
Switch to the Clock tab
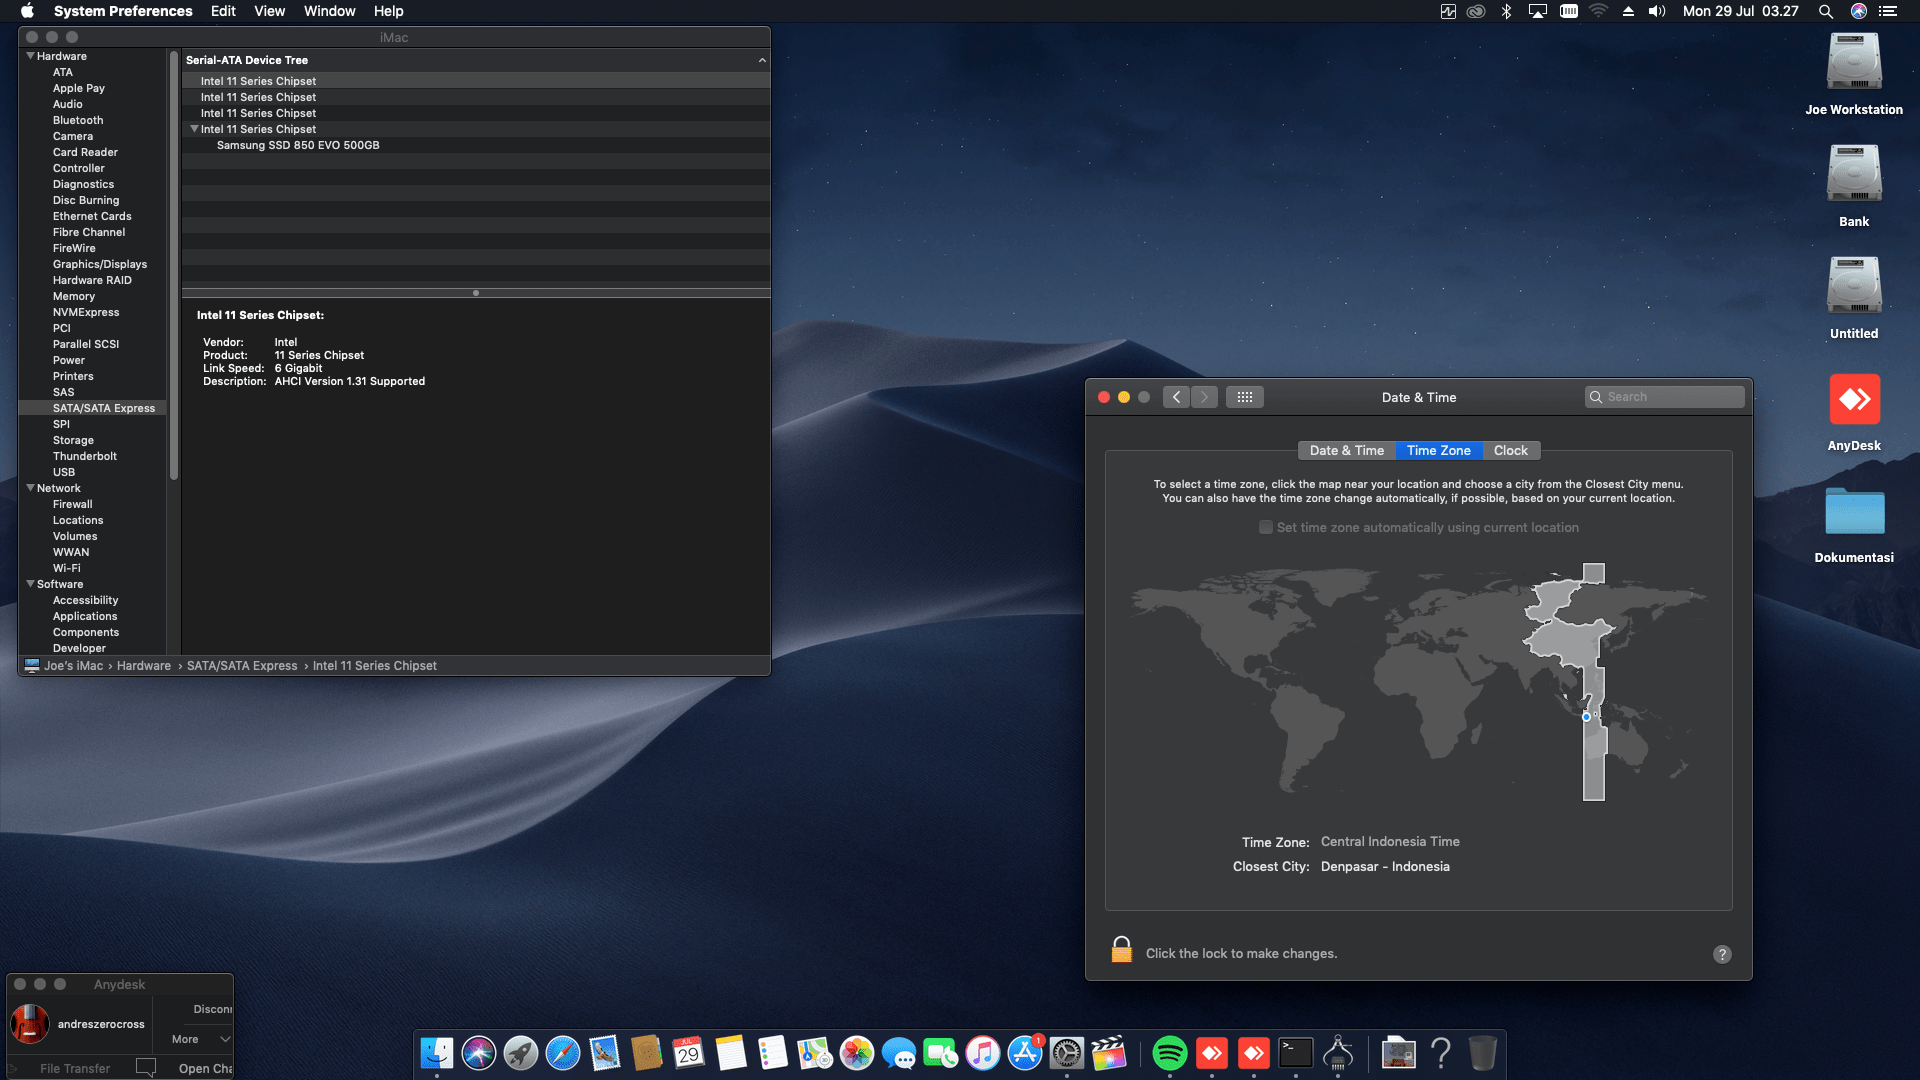point(1510,450)
